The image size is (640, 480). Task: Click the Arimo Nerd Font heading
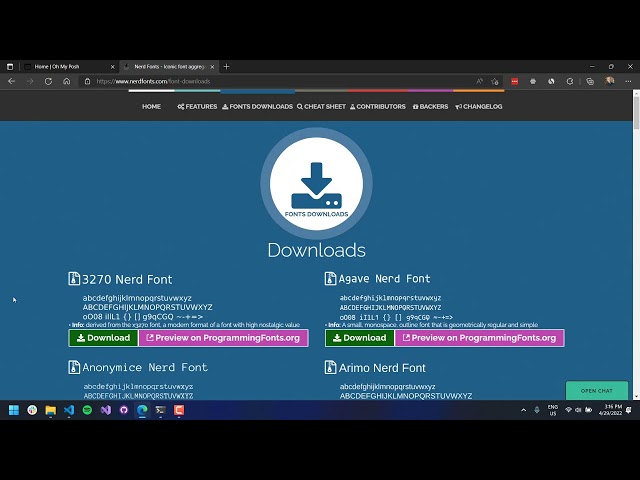382,368
